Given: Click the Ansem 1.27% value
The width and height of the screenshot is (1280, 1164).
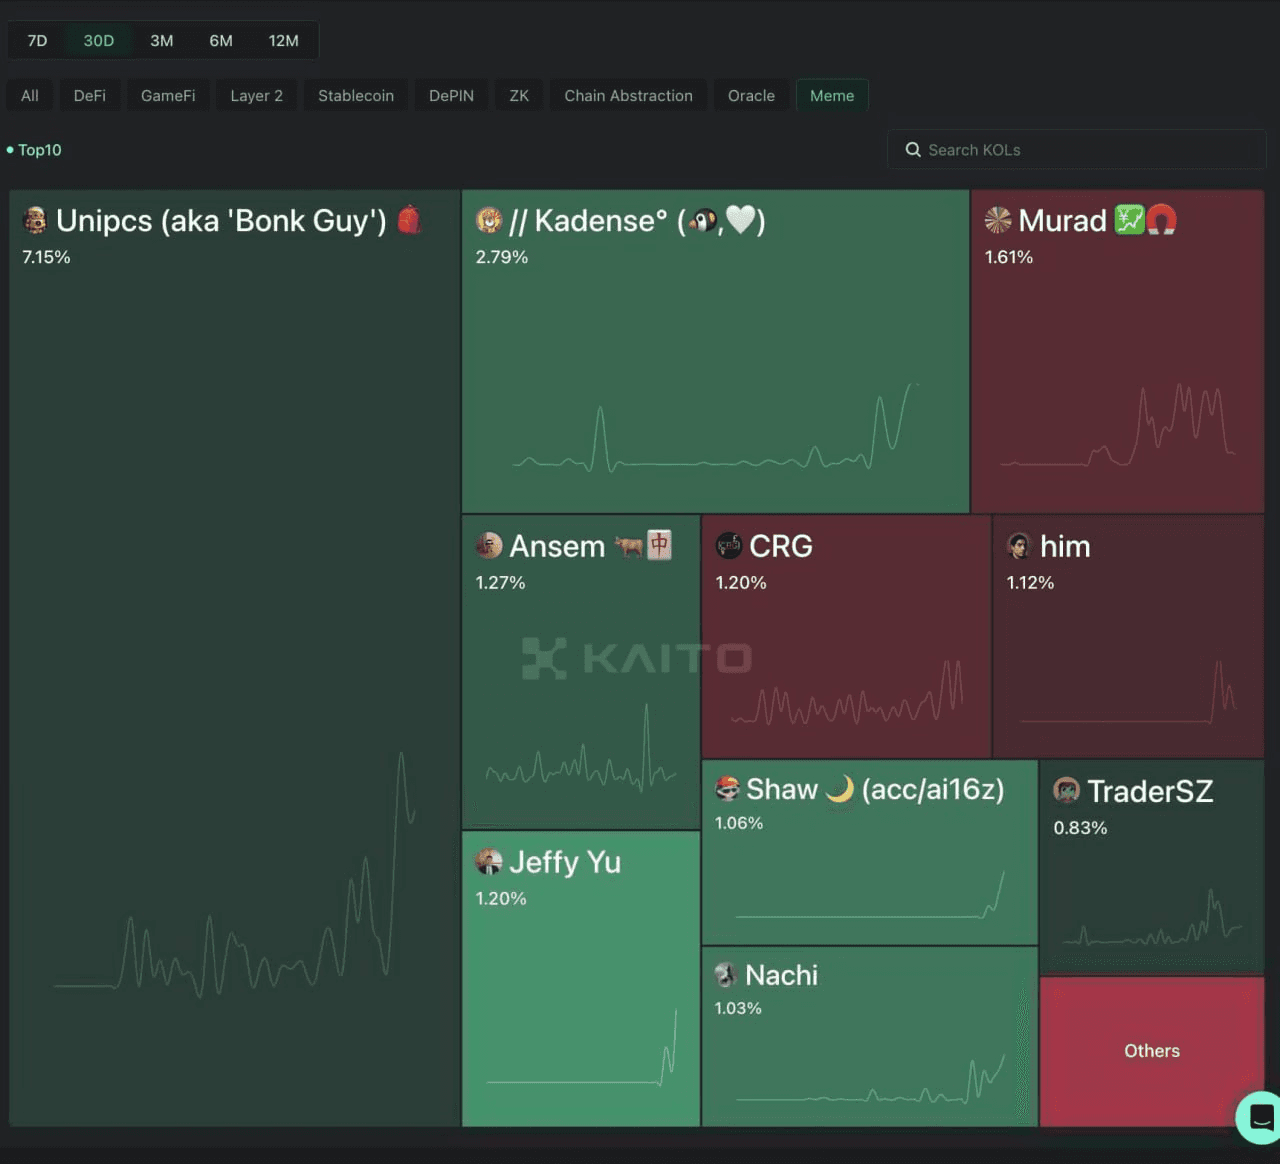Looking at the screenshot, I should coord(500,583).
